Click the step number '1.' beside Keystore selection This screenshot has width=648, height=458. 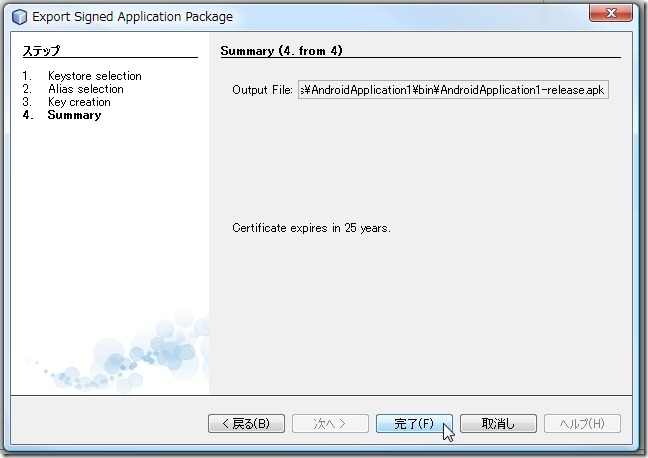tap(27, 76)
